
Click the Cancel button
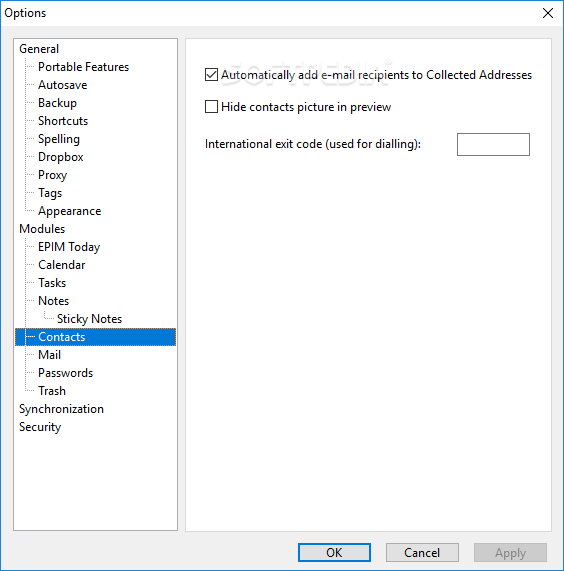point(422,552)
